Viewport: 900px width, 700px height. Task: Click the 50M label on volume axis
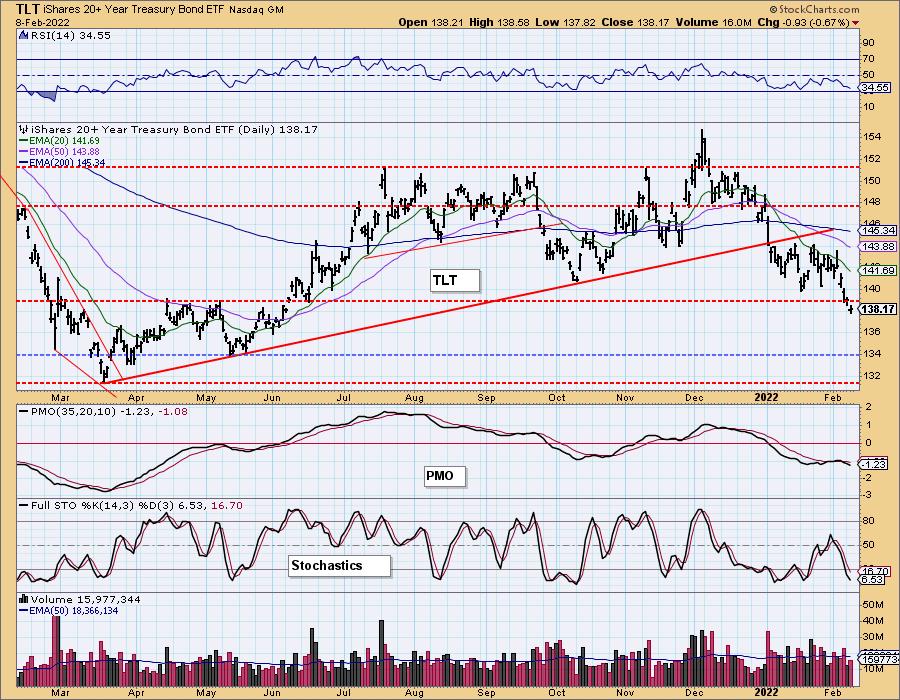tap(872, 605)
